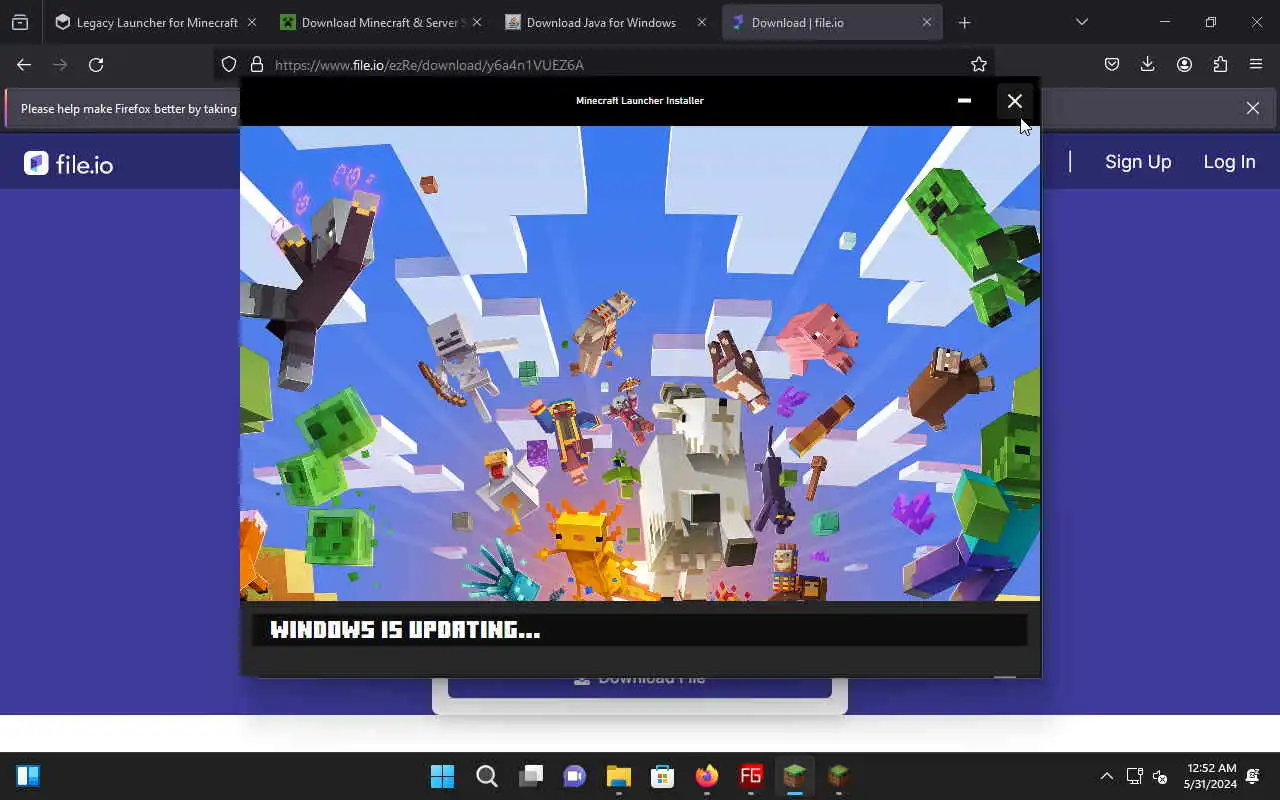
Task: Open the Firefox downloads panel
Action: click(x=1148, y=64)
